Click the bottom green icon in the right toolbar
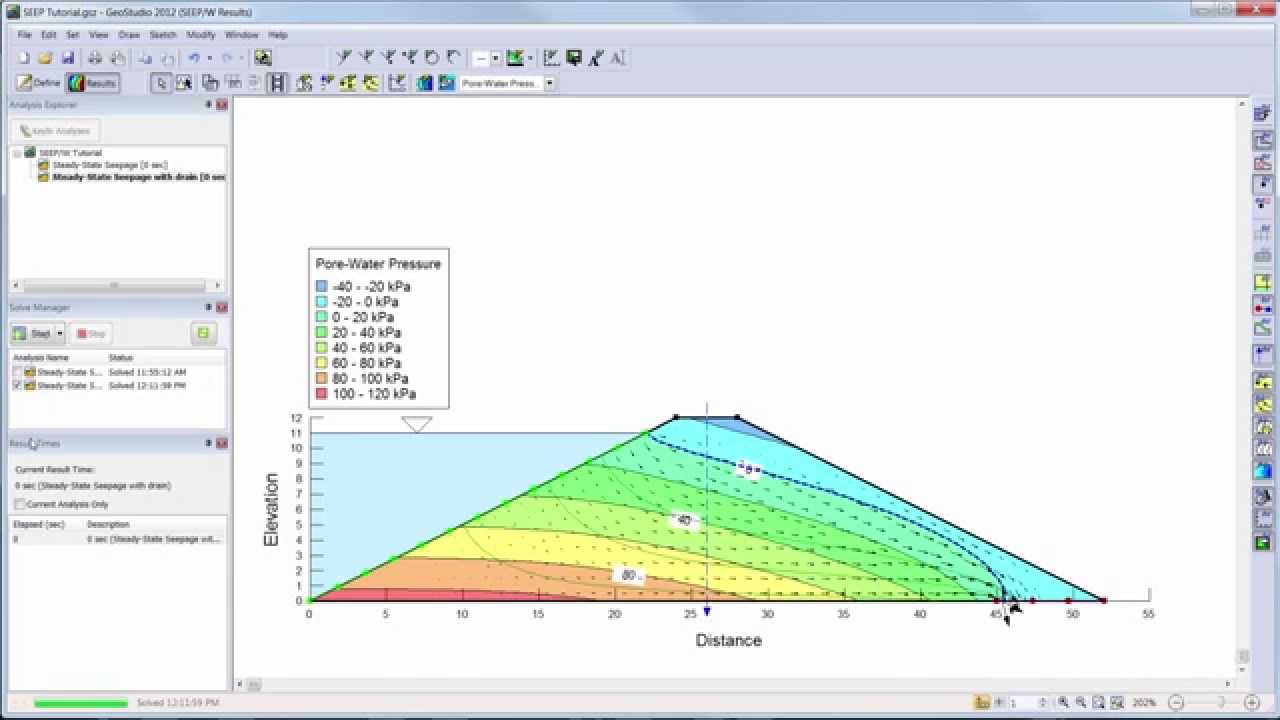1280x720 pixels. click(x=1262, y=542)
